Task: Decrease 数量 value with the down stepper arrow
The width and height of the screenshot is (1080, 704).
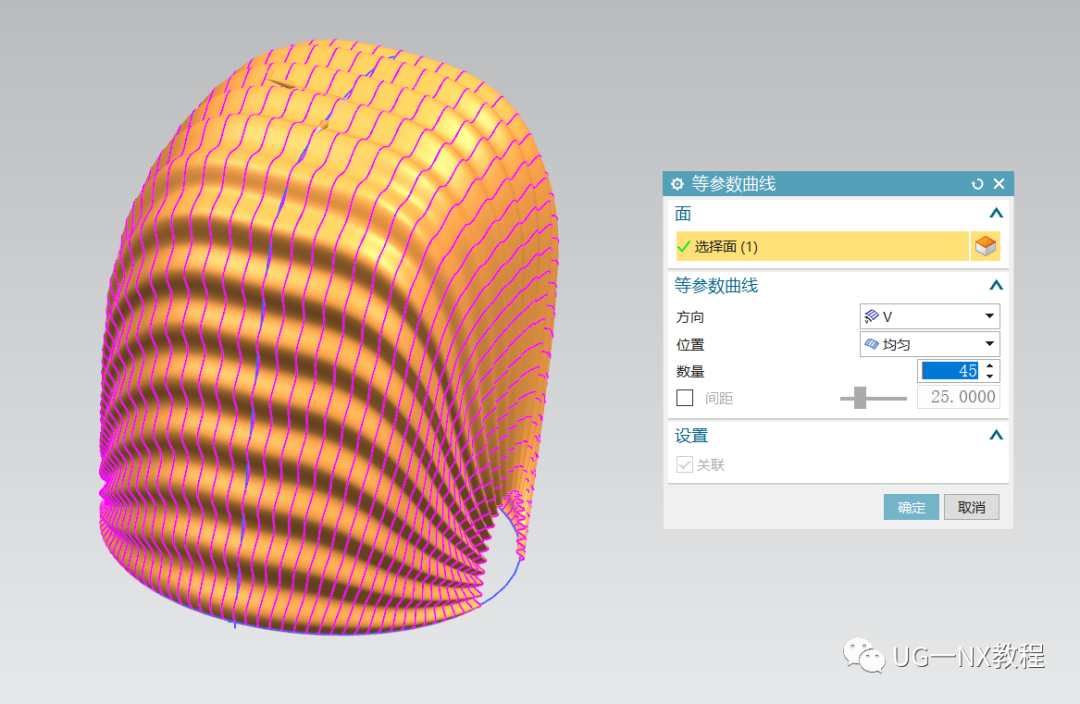Action: (x=988, y=375)
